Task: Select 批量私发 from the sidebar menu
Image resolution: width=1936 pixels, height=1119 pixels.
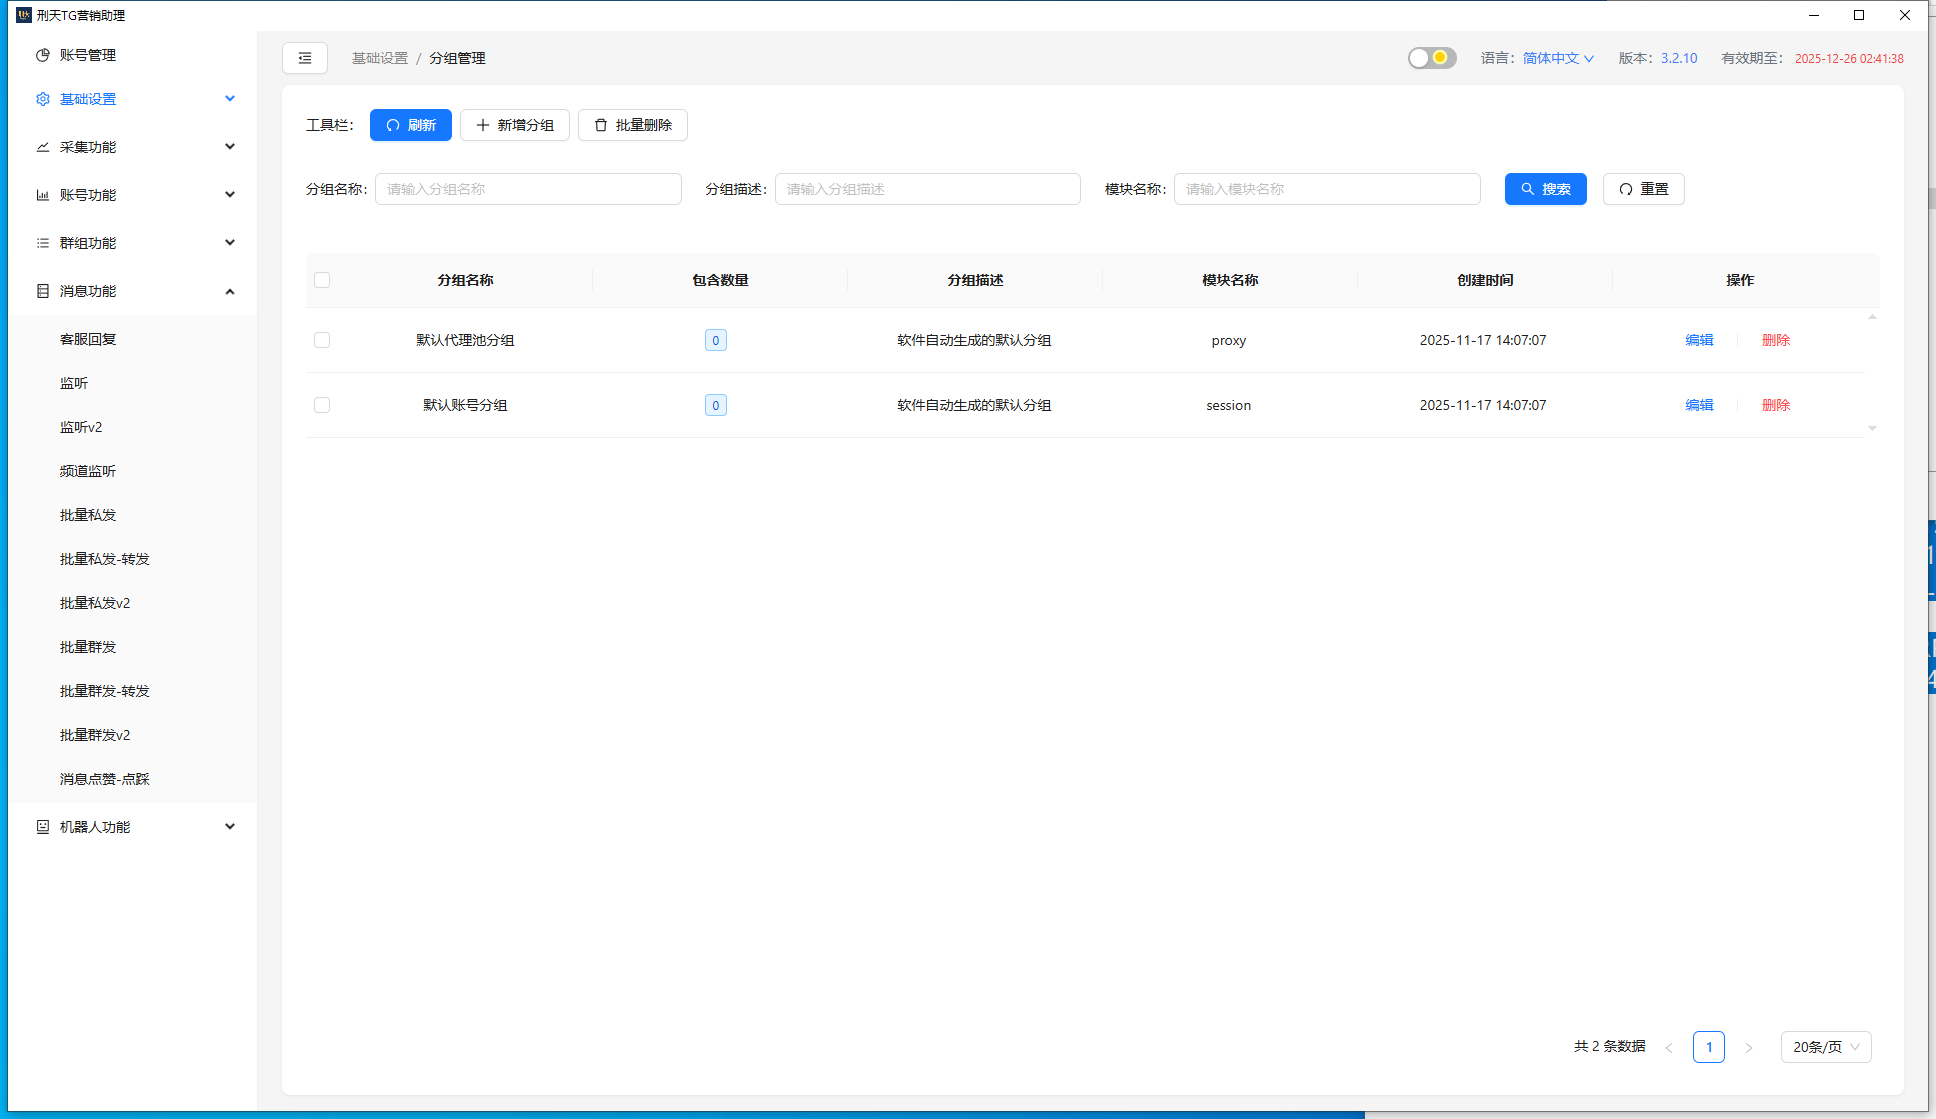Action: 88,514
